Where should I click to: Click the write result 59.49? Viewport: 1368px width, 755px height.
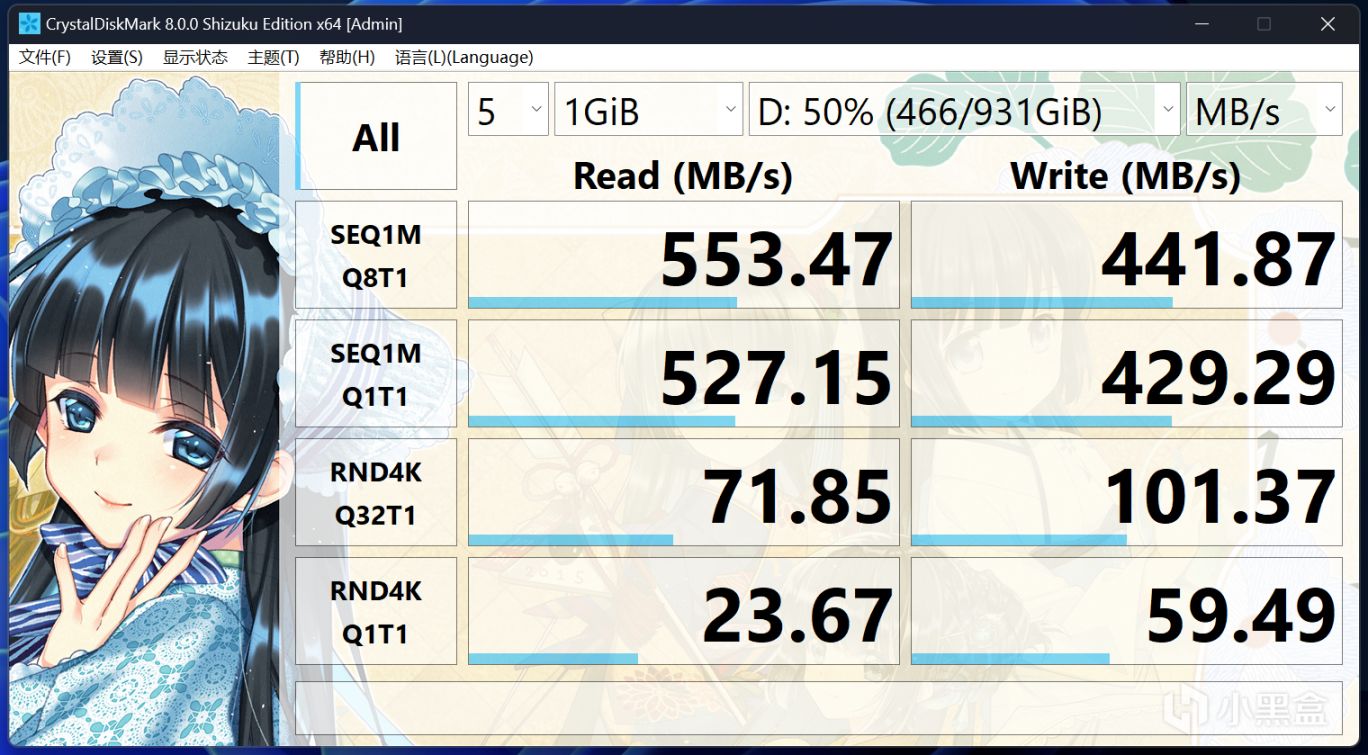[x=1127, y=612]
